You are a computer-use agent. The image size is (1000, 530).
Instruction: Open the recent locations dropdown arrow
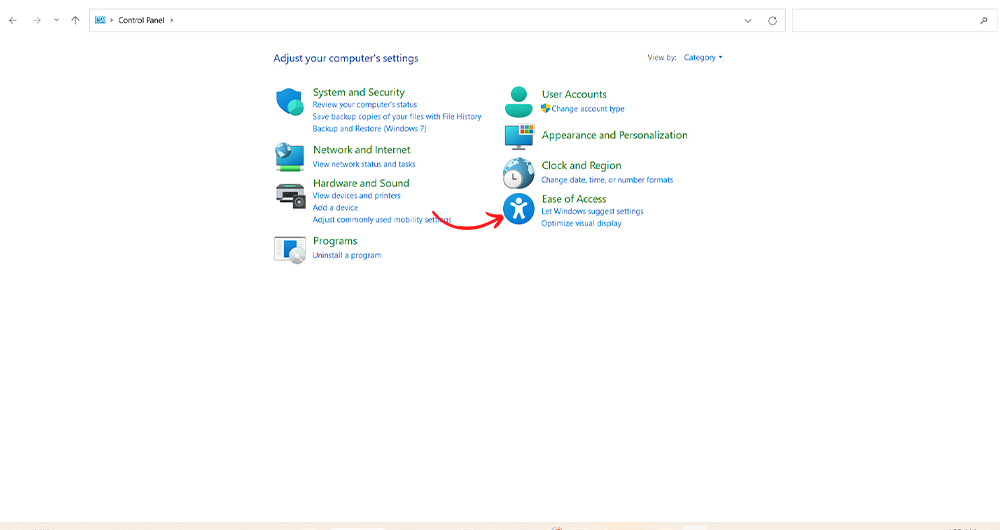pyautogui.click(x=56, y=20)
